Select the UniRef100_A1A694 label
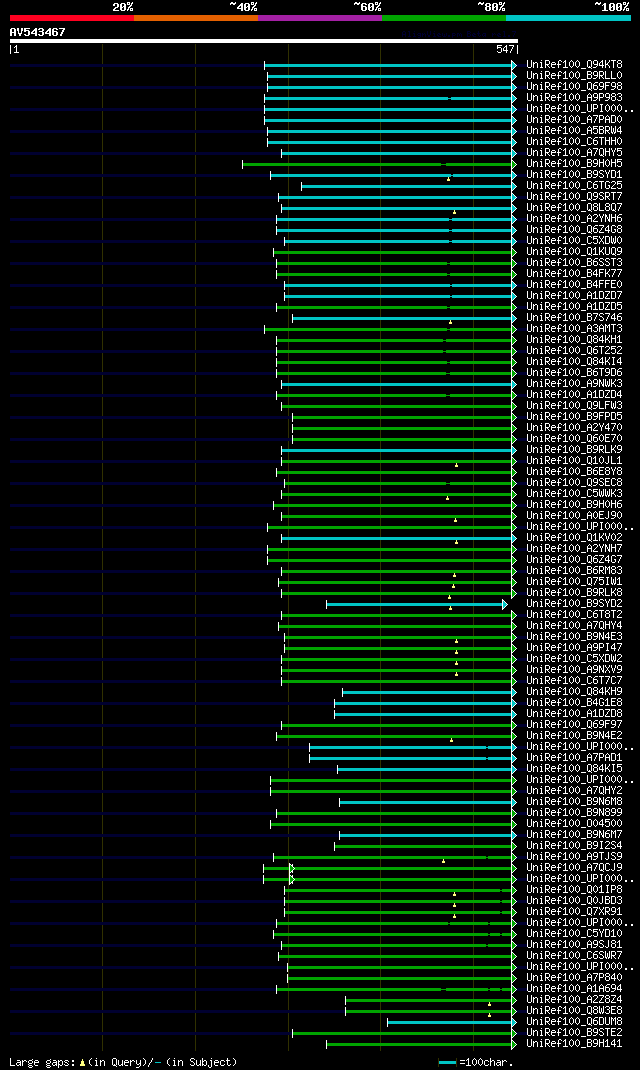The width and height of the screenshot is (640, 1070). [574, 989]
